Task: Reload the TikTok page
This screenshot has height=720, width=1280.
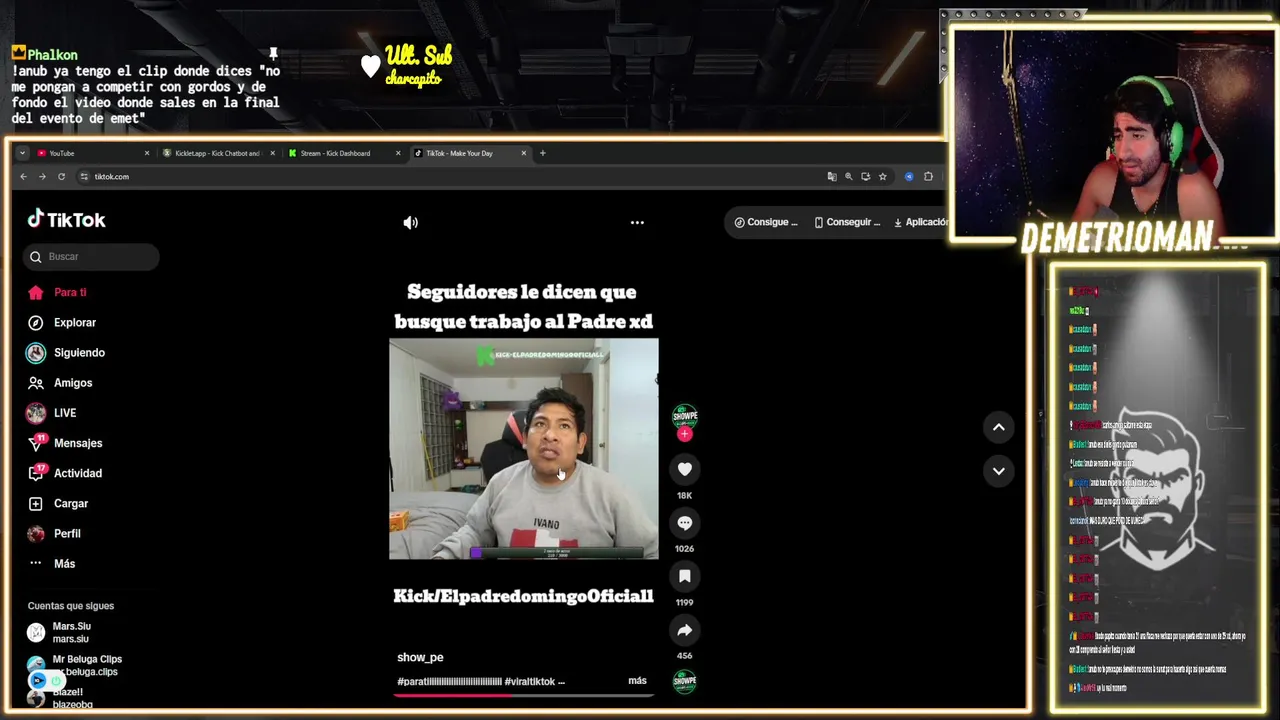Action: 61,177
